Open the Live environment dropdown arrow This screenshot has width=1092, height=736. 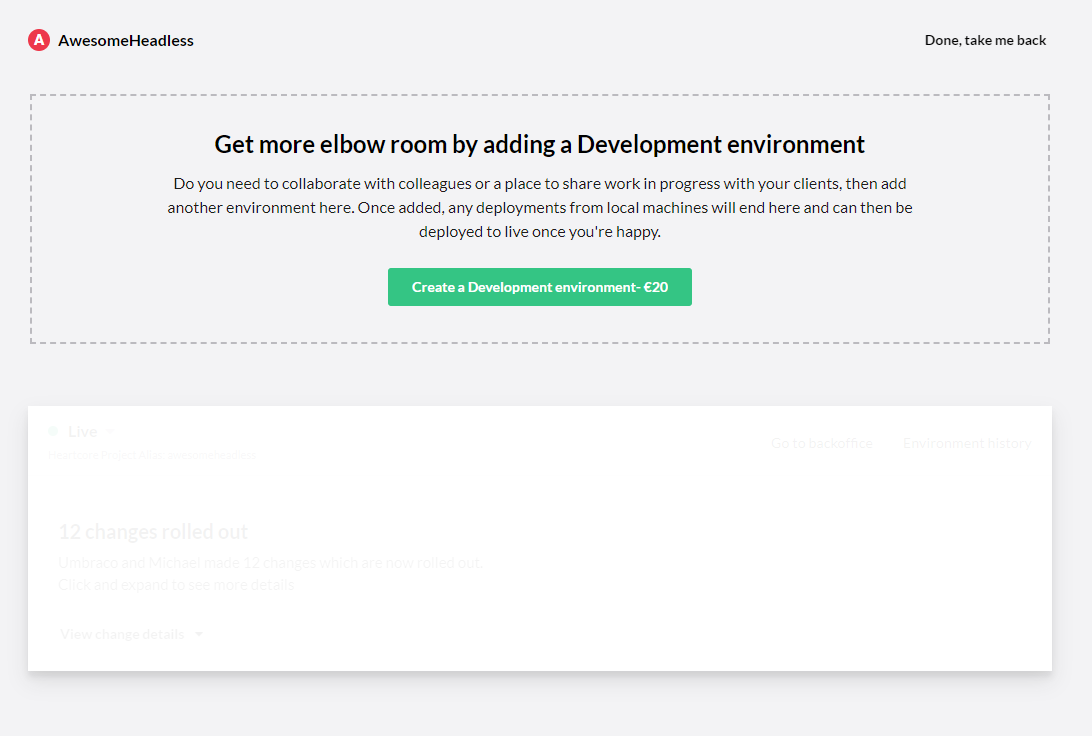(110, 432)
